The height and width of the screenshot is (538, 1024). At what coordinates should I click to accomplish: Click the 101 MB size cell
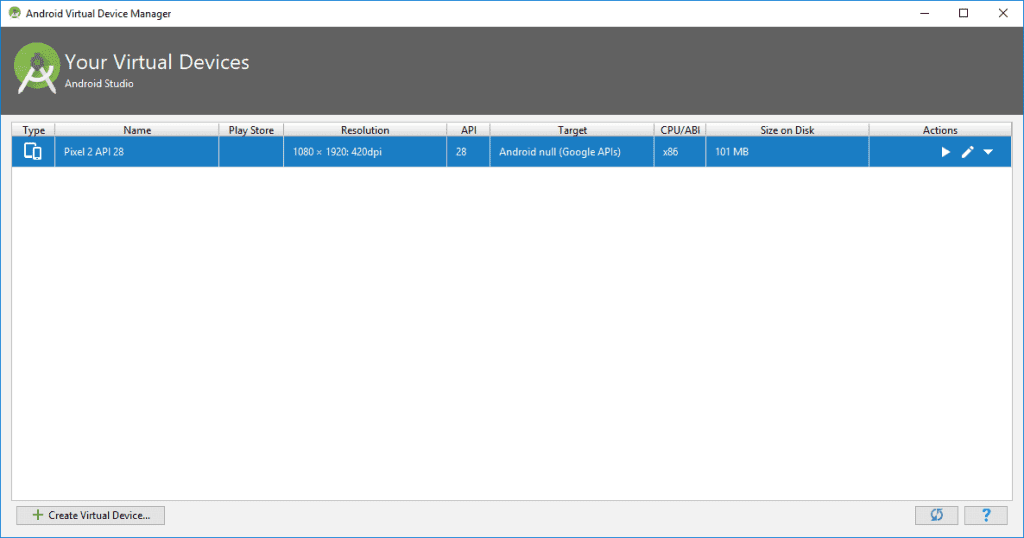coord(787,151)
